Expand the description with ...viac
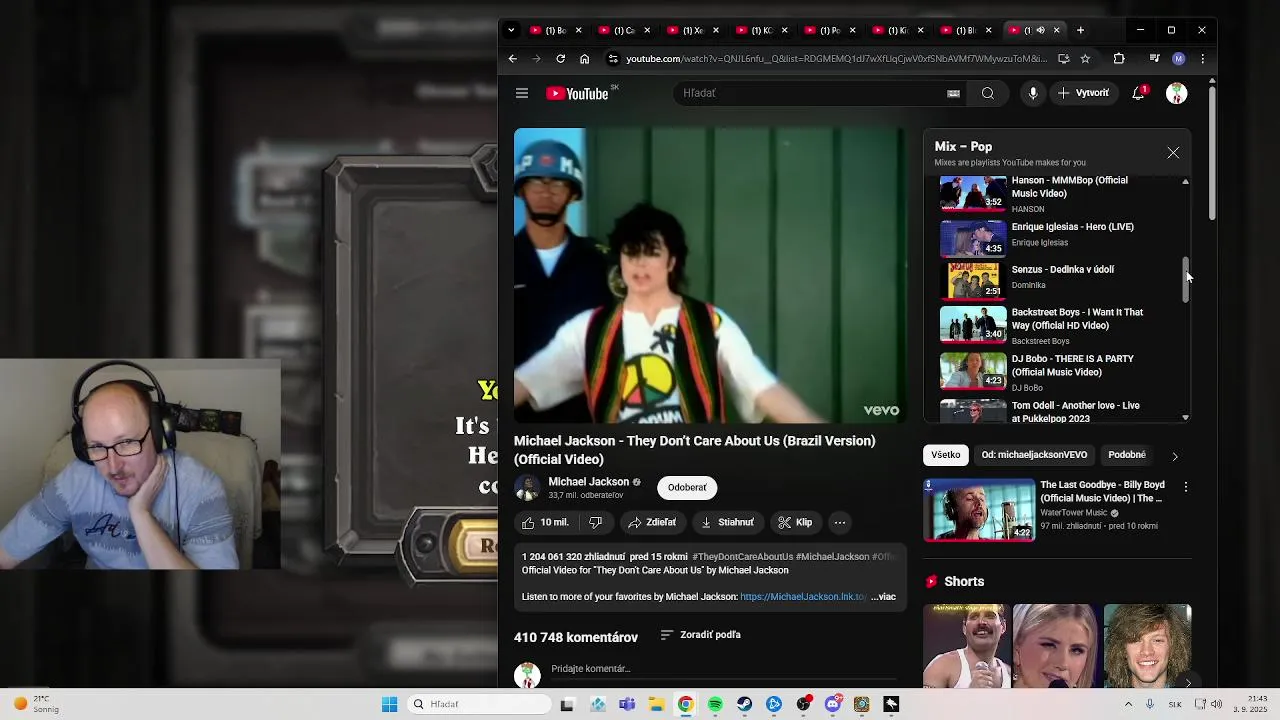The height and width of the screenshot is (720, 1280). pyautogui.click(x=883, y=597)
